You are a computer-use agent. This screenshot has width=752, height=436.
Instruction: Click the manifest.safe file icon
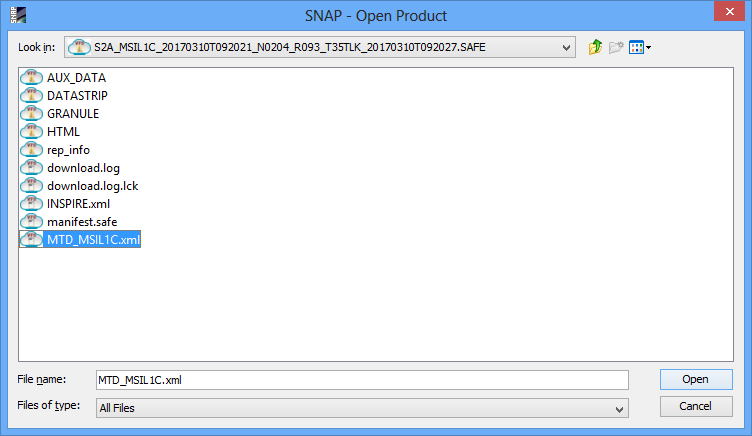32,222
